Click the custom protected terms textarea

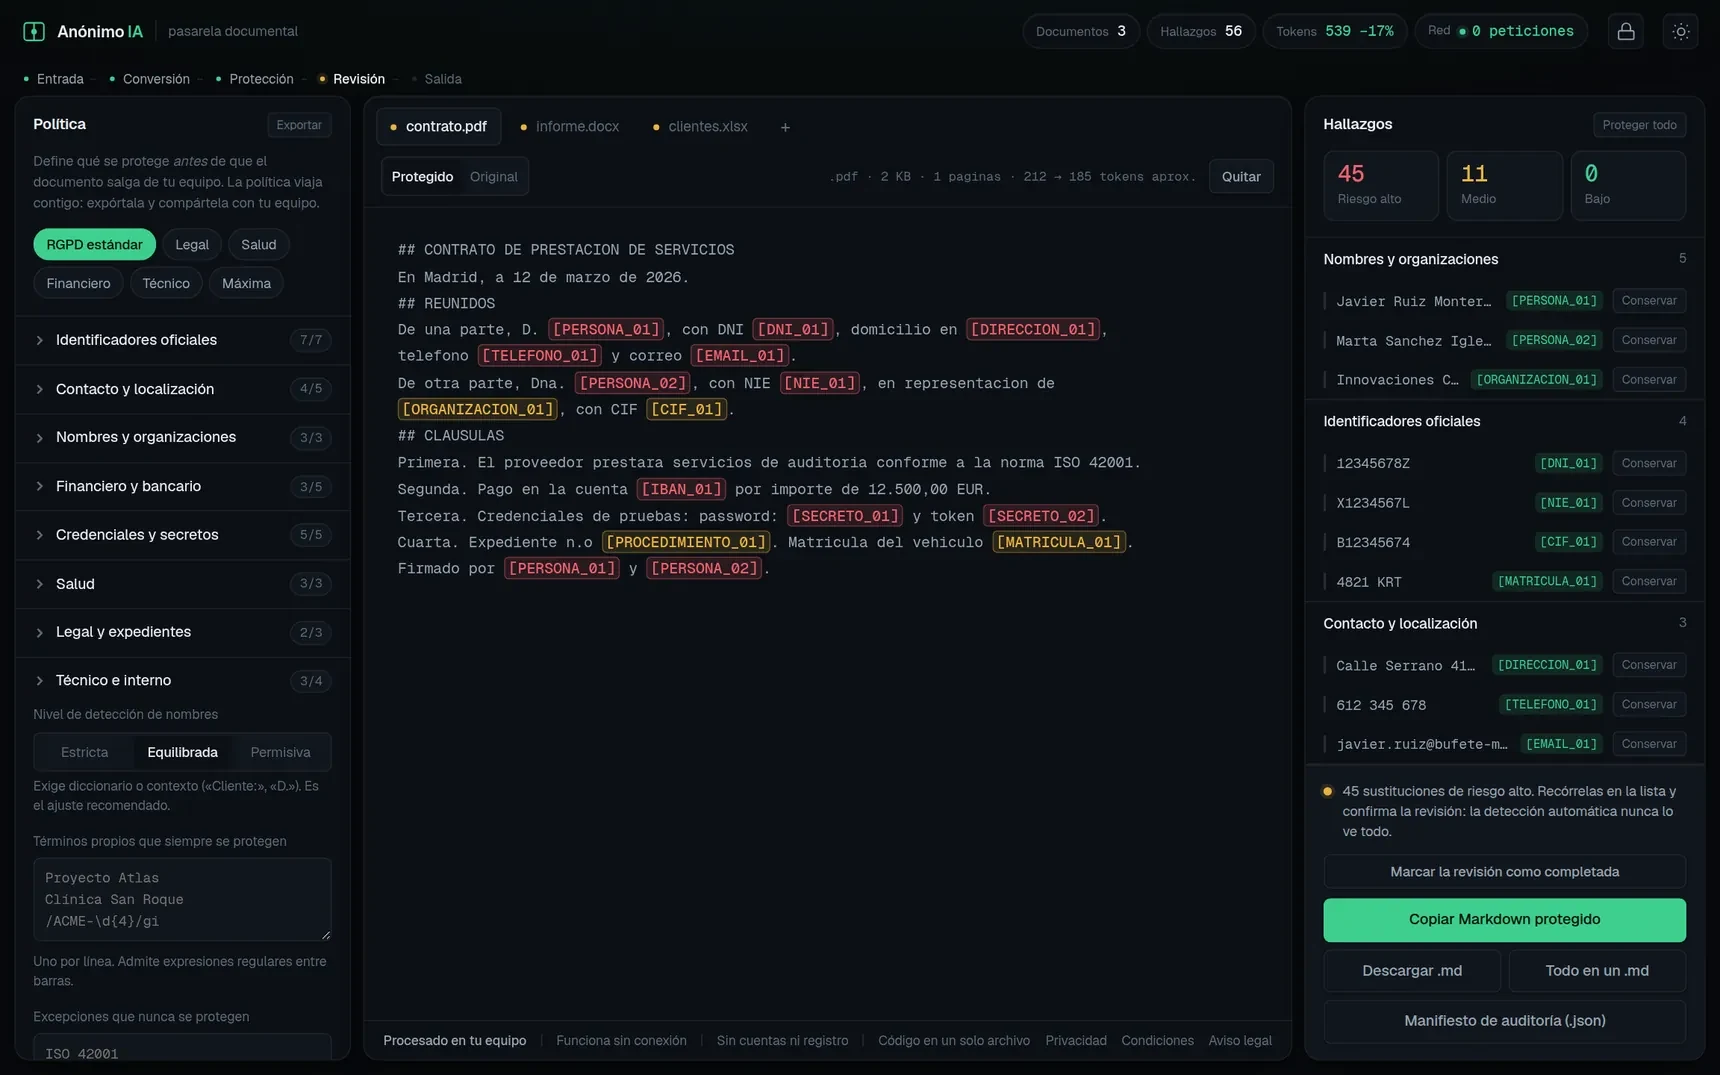182,899
